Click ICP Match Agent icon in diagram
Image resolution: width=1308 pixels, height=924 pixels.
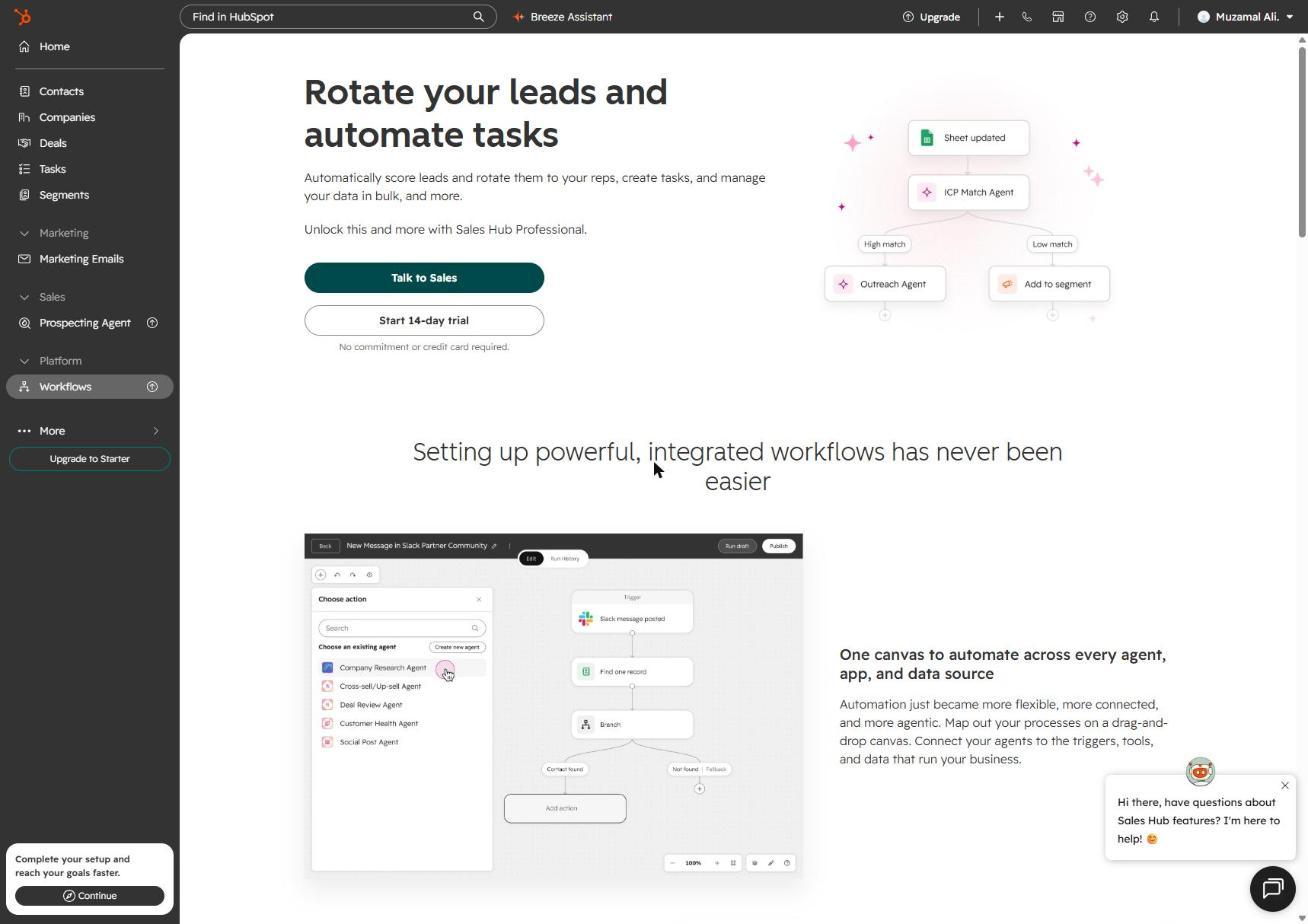[927, 192]
